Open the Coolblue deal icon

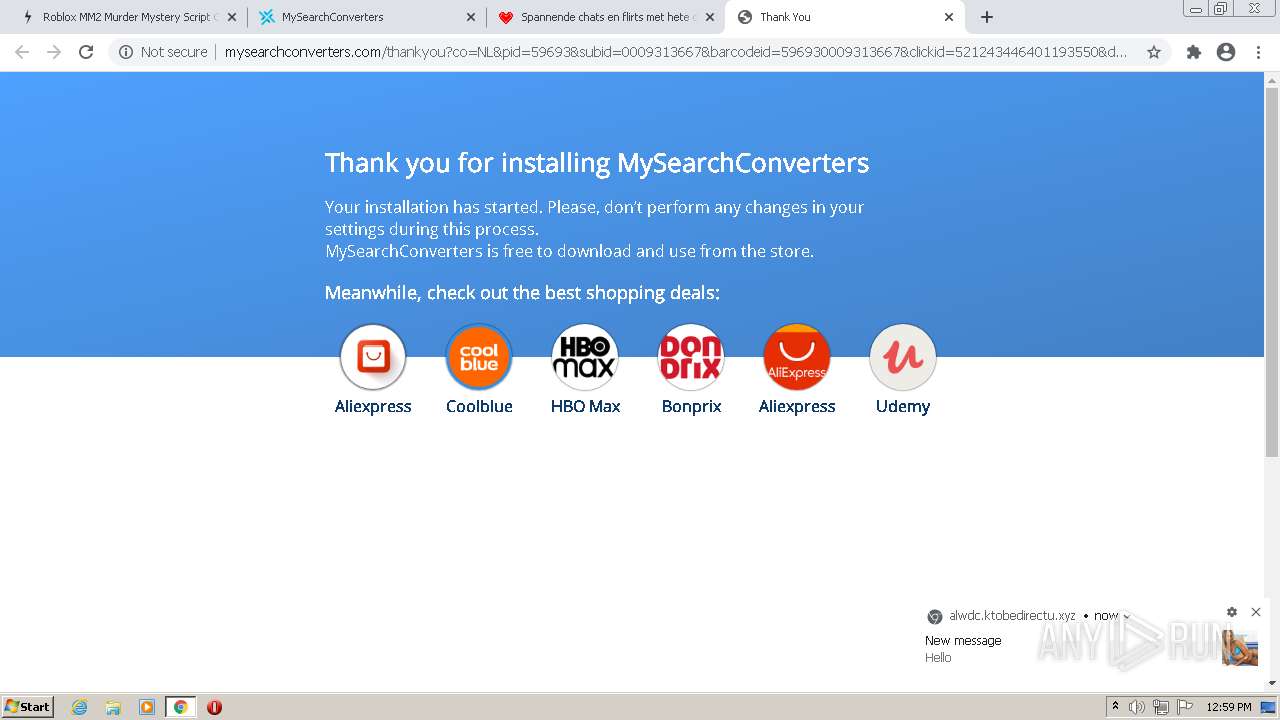coord(479,357)
